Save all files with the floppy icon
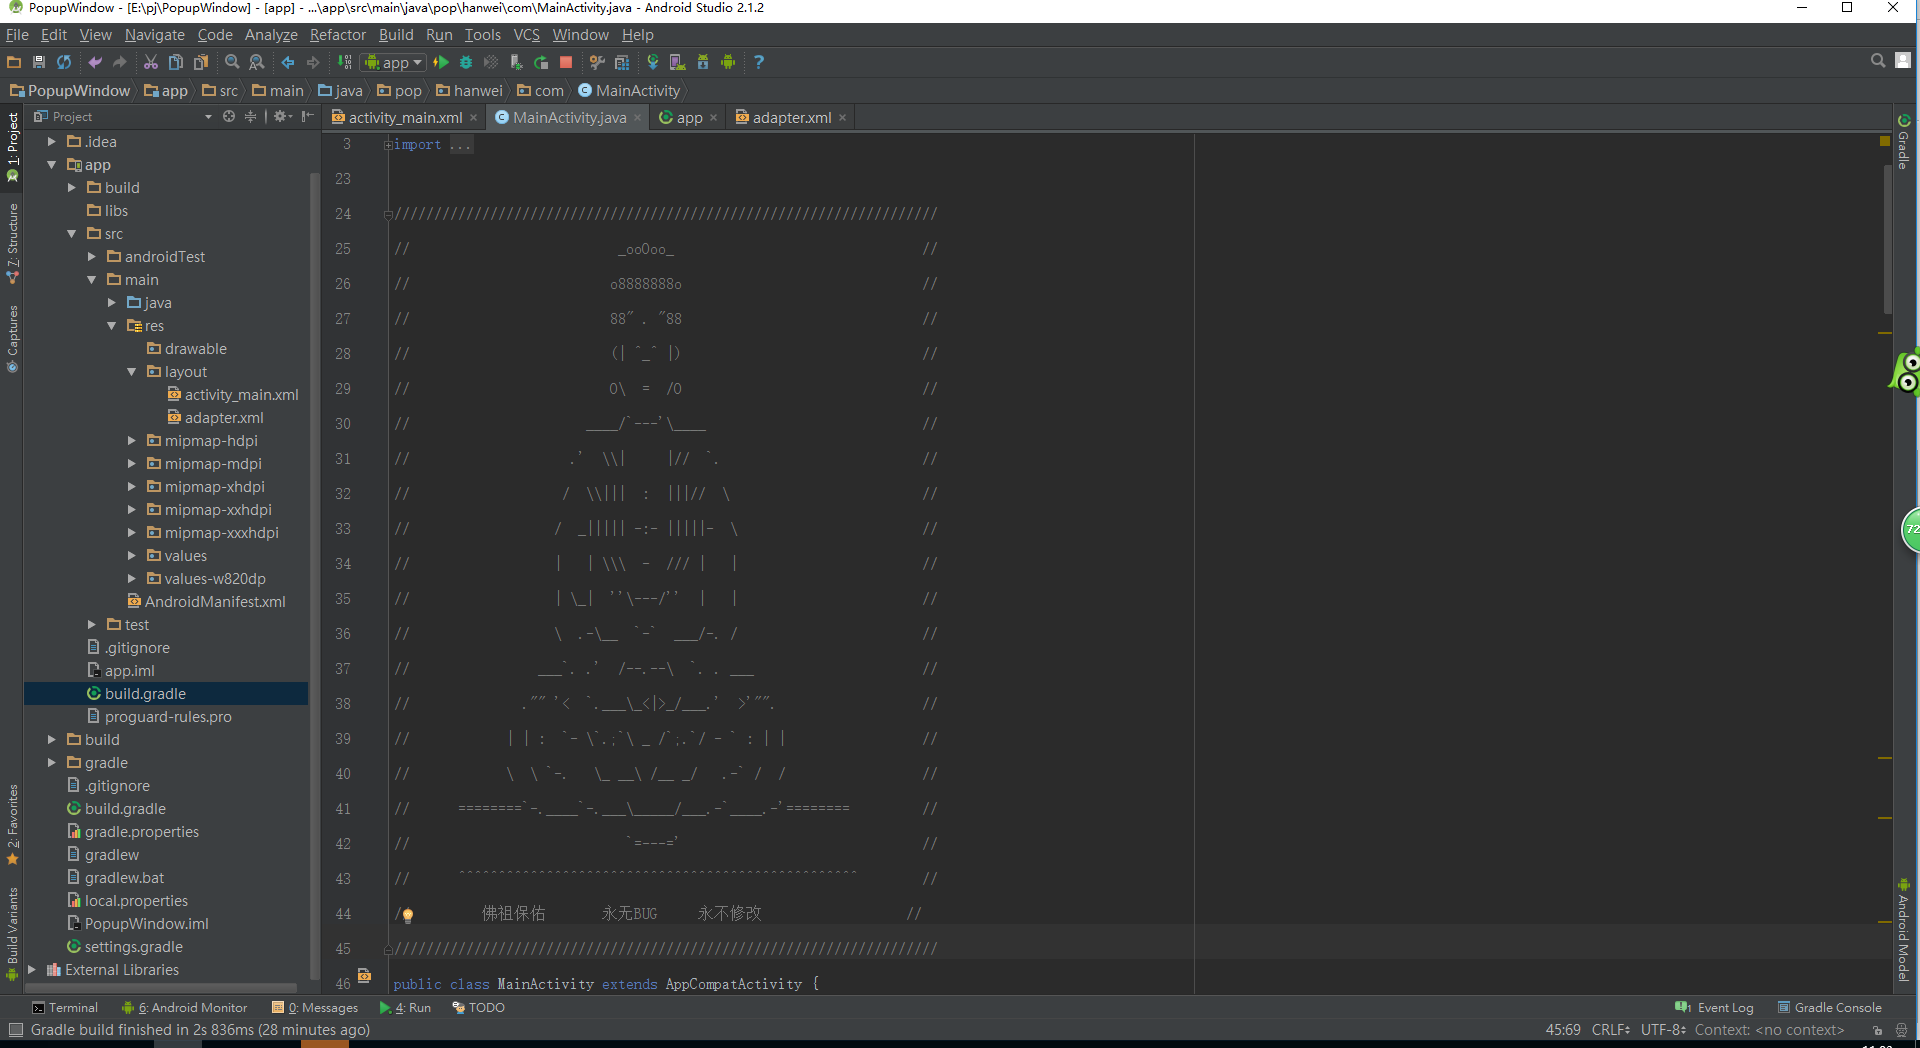 [39, 62]
